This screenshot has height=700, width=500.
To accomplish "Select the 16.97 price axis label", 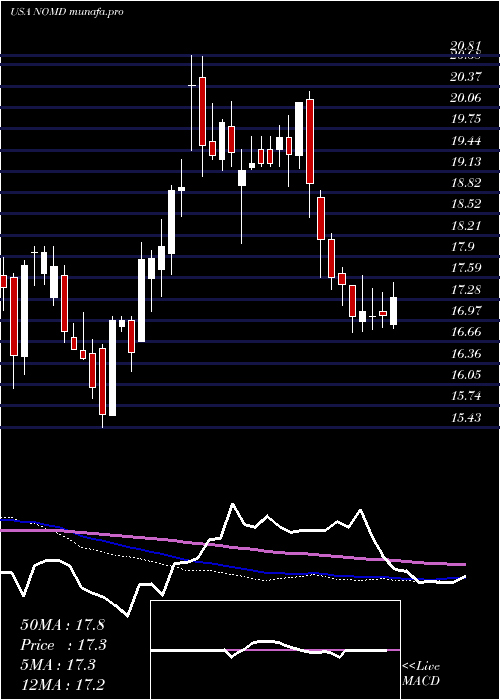I will click(466, 310).
